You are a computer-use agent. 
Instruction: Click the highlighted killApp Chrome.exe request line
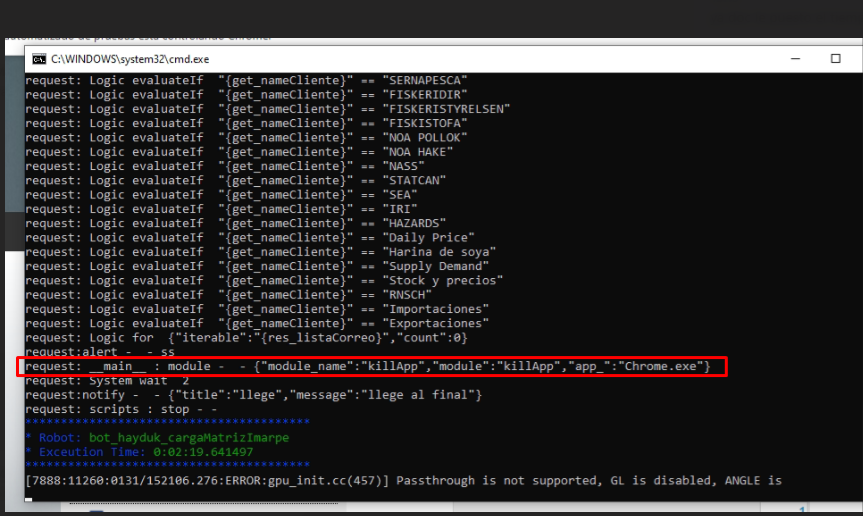tap(368, 367)
